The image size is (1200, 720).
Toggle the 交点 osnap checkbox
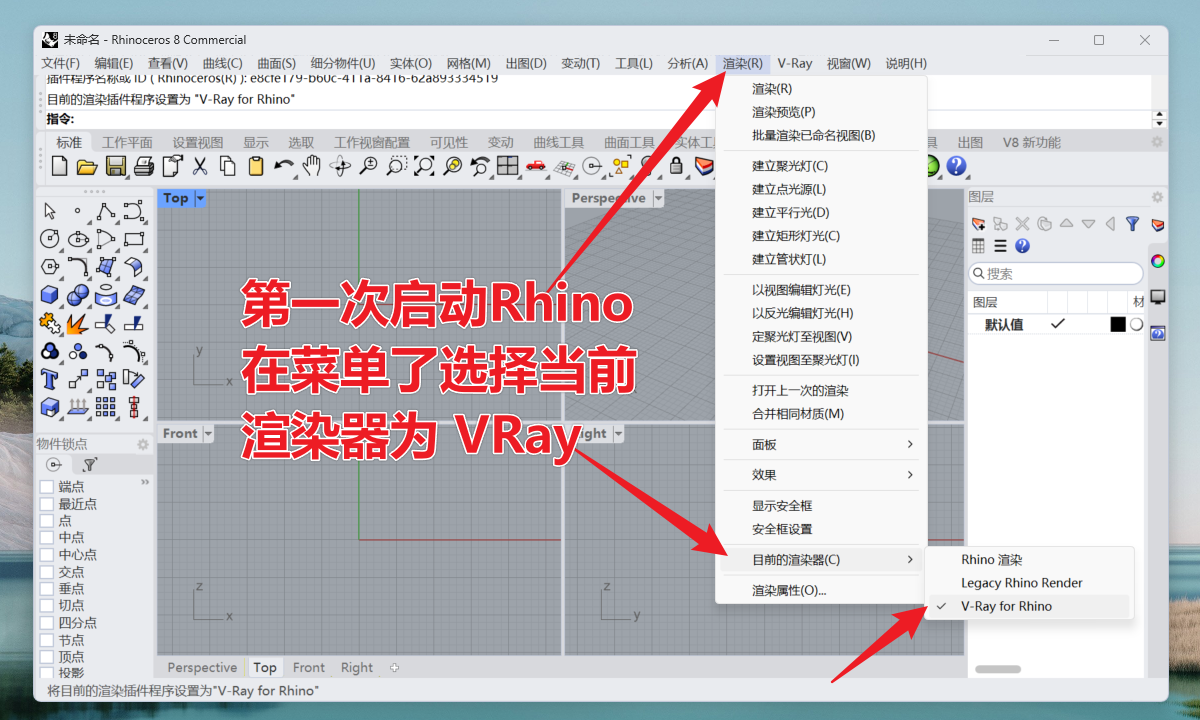click(47, 572)
